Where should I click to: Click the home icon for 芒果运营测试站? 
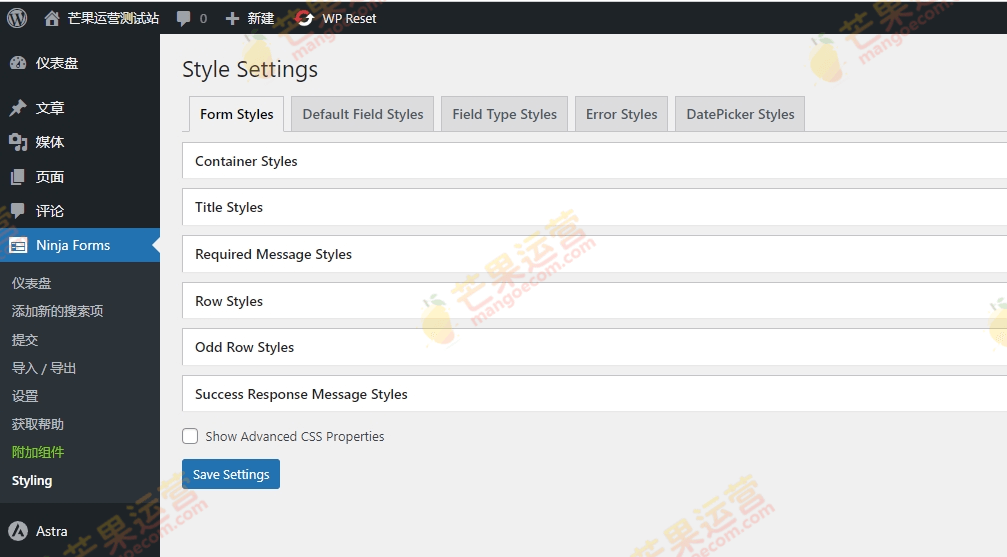[51, 19]
